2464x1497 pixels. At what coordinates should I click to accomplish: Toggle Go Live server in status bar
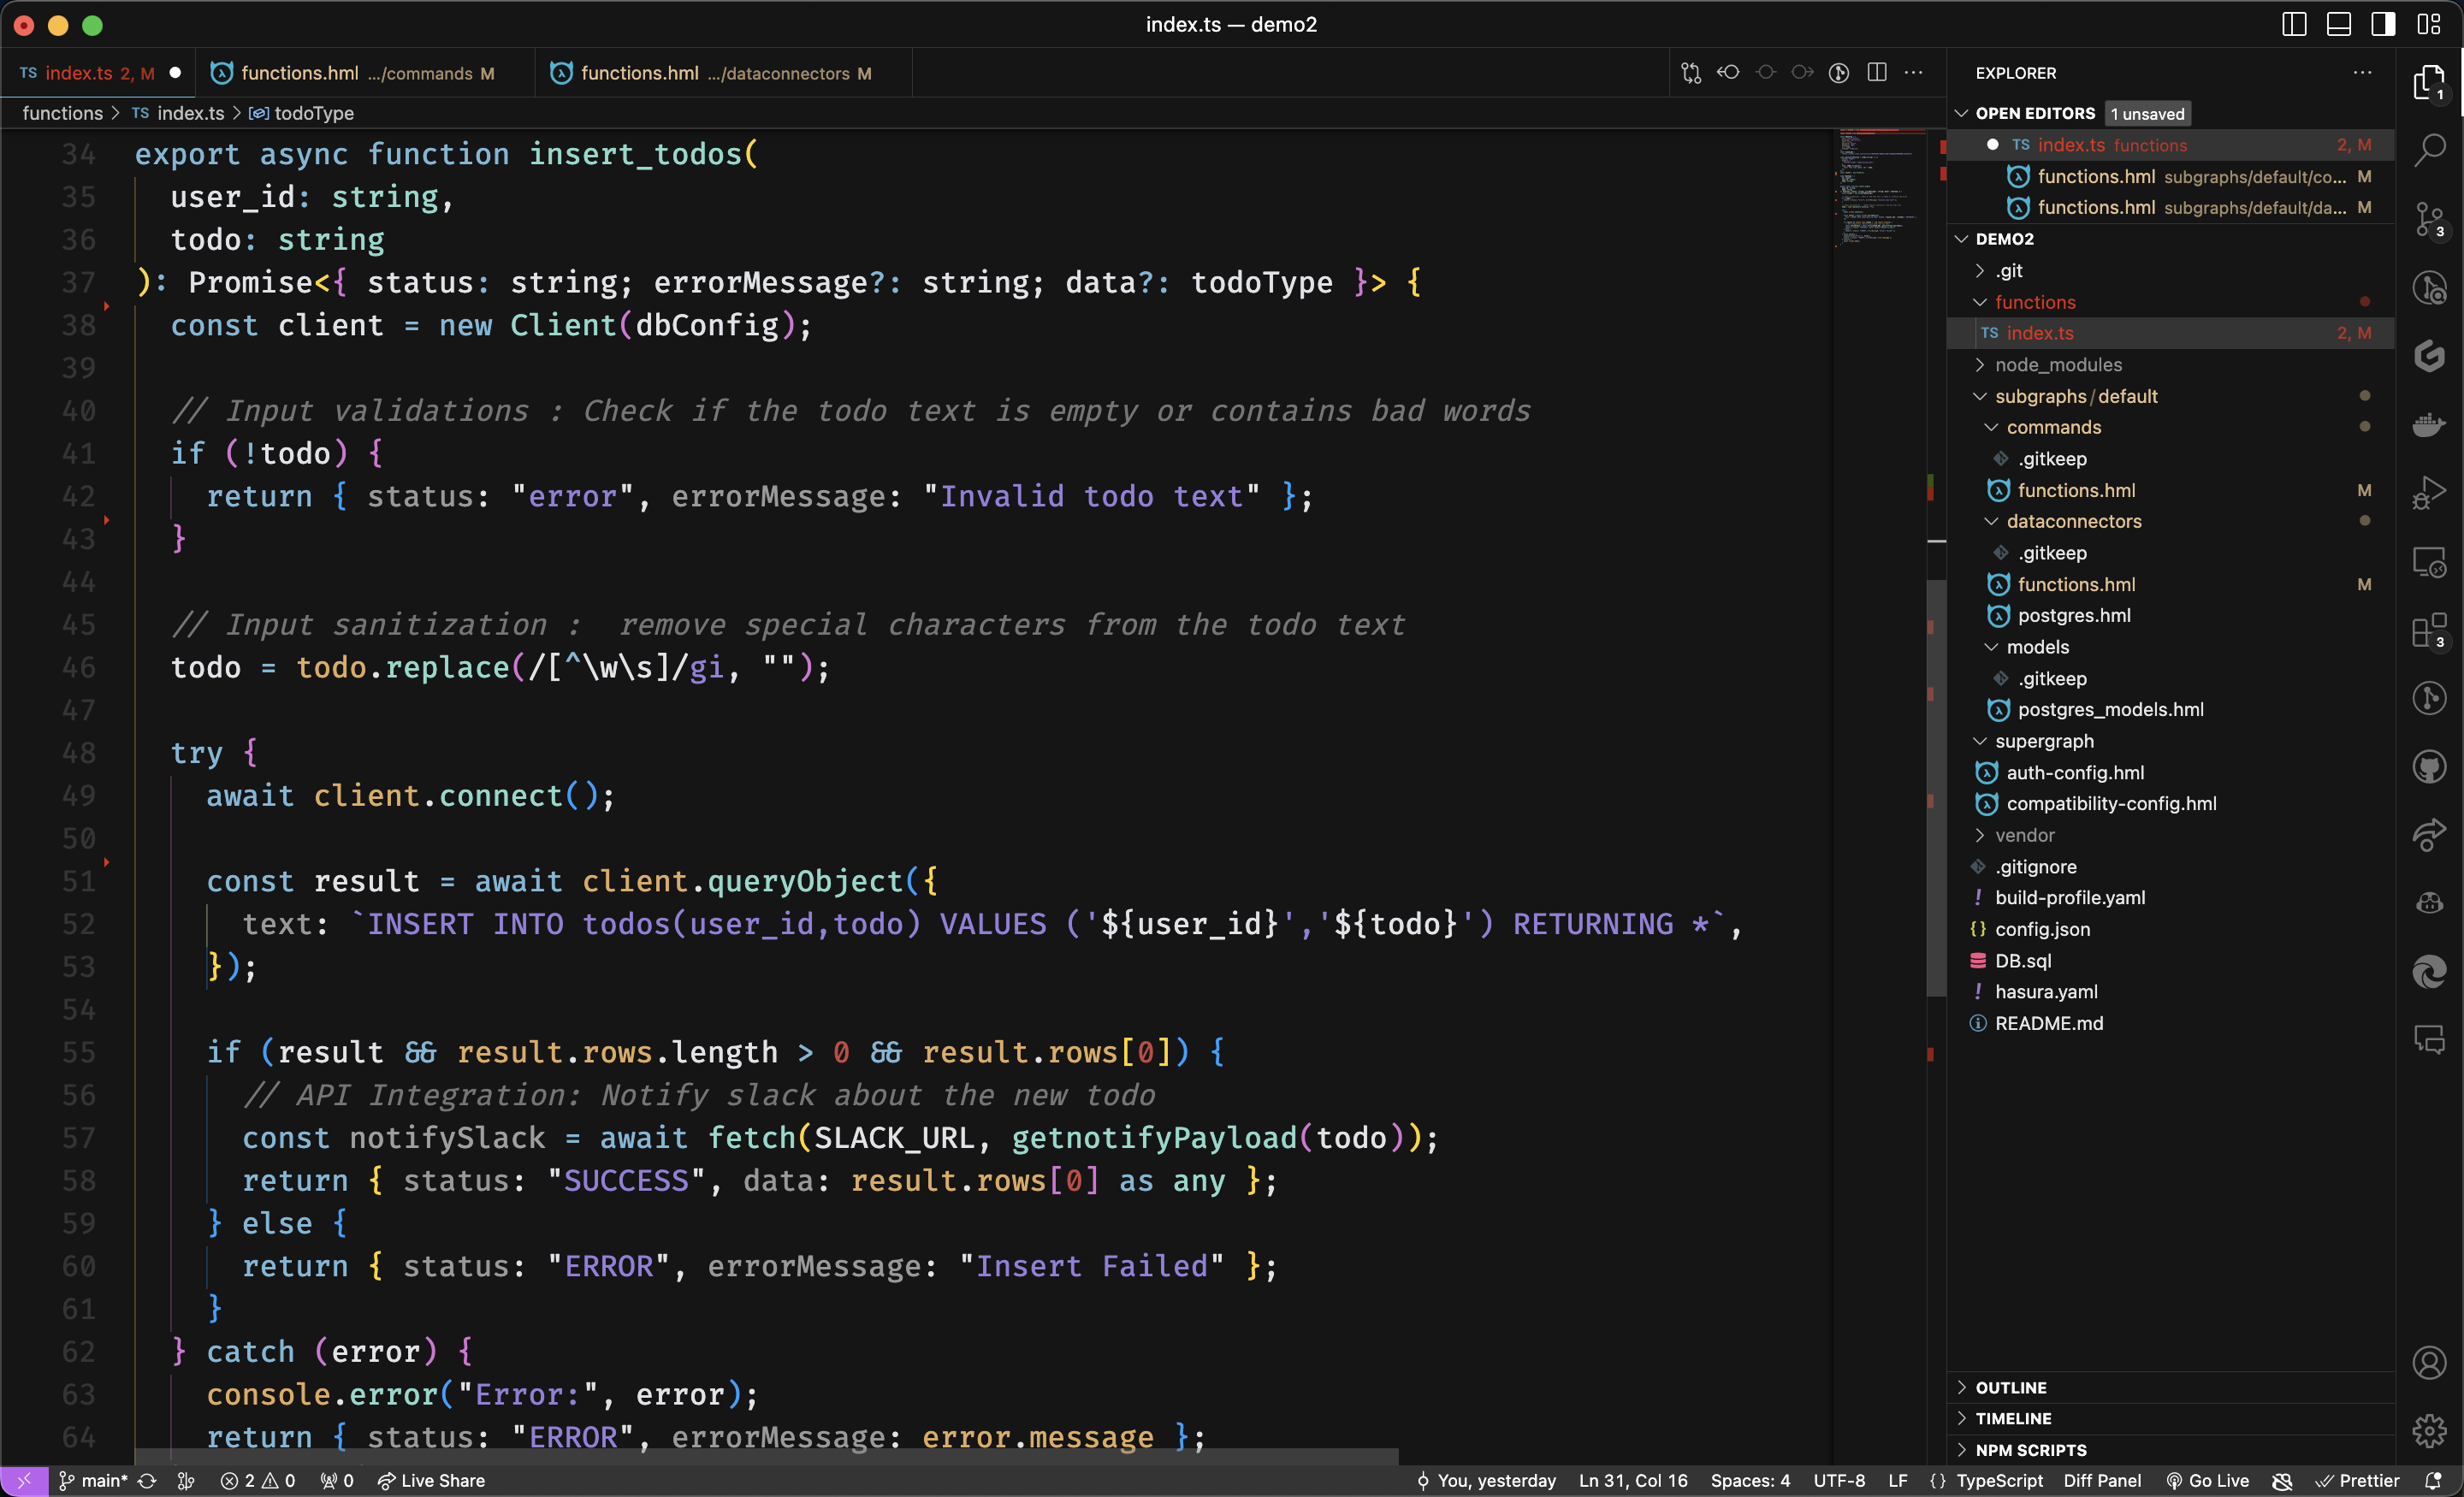(x=2207, y=1481)
